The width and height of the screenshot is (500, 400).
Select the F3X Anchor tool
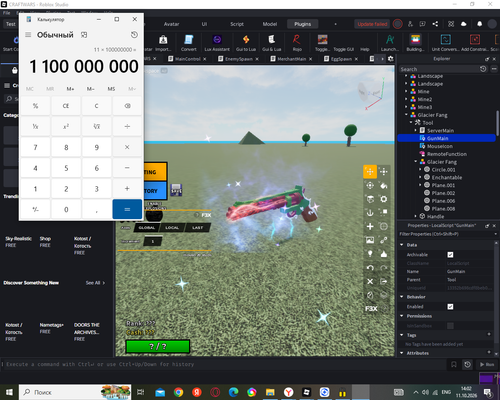pos(370,213)
